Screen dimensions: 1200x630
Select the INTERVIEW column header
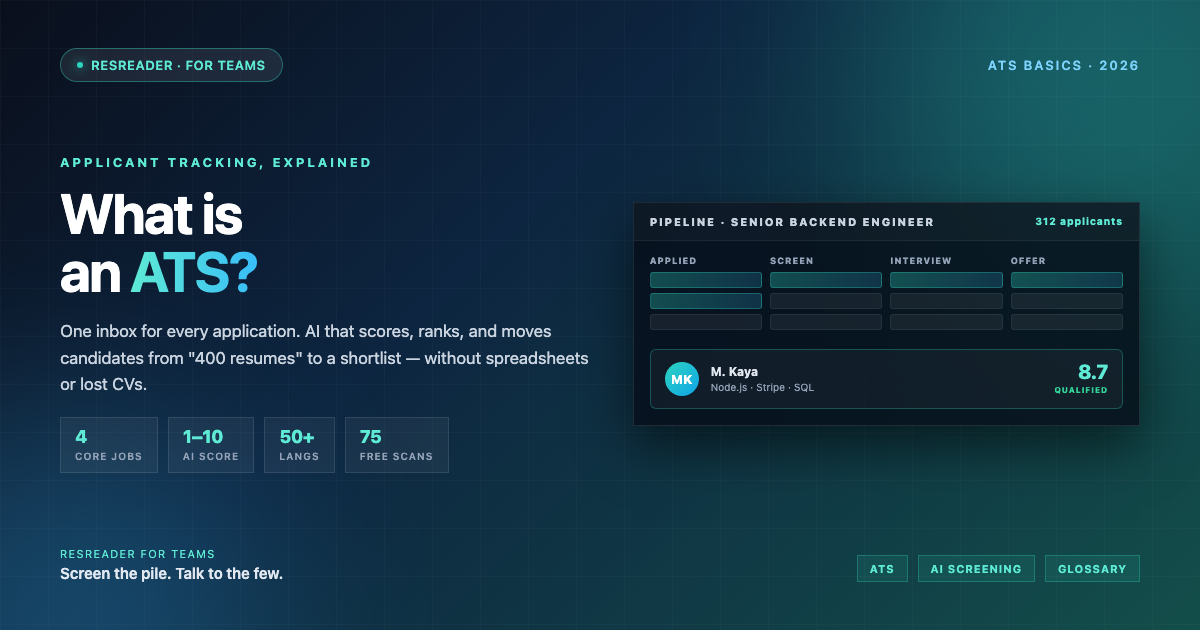pos(921,261)
